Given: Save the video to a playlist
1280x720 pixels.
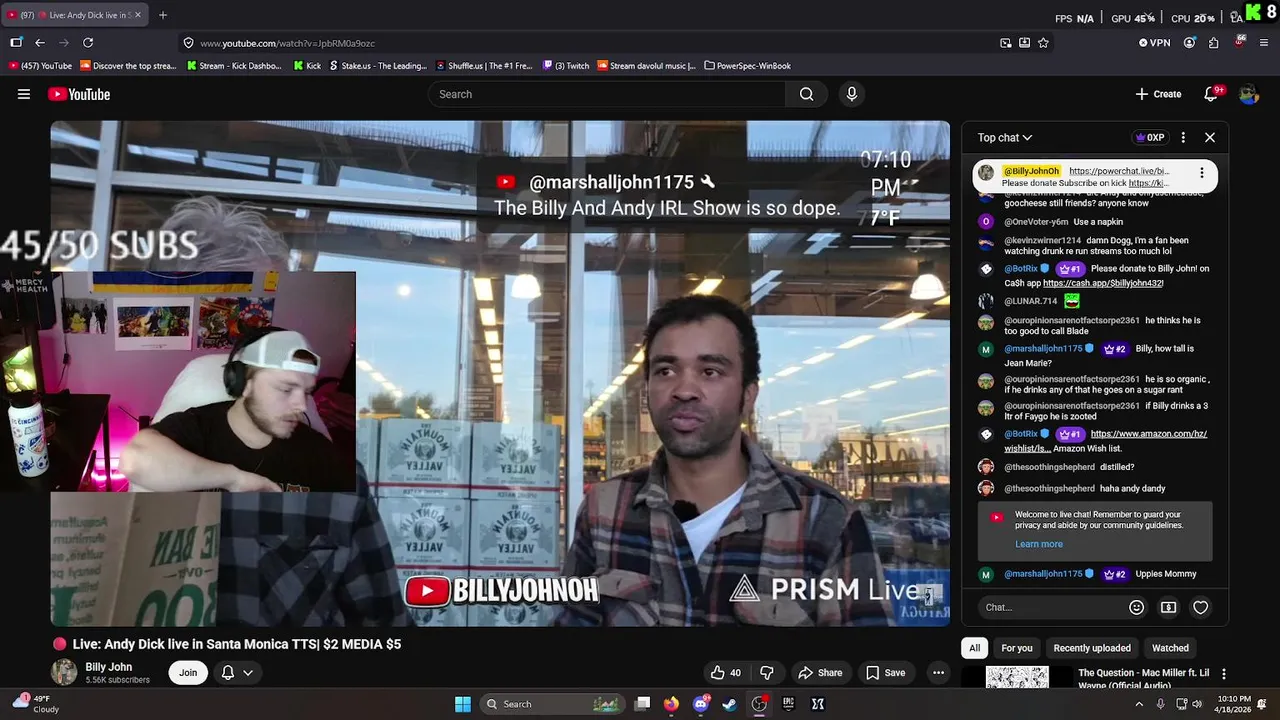Looking at the screenshot, I should pos(885,673).
